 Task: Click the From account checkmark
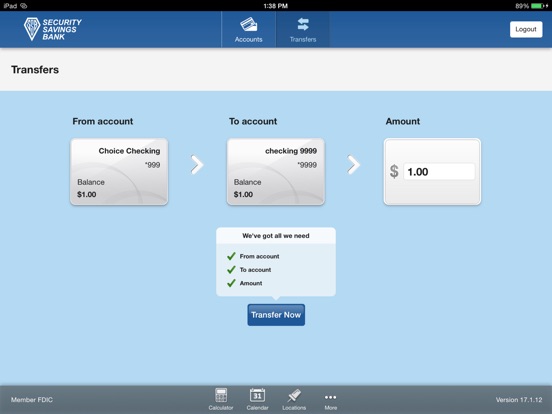click(x=231, y=256)
